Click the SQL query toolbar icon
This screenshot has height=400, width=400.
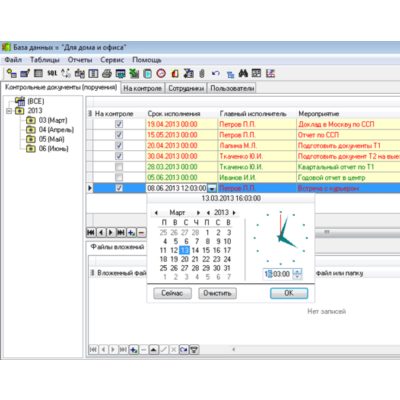pos(52,73)
